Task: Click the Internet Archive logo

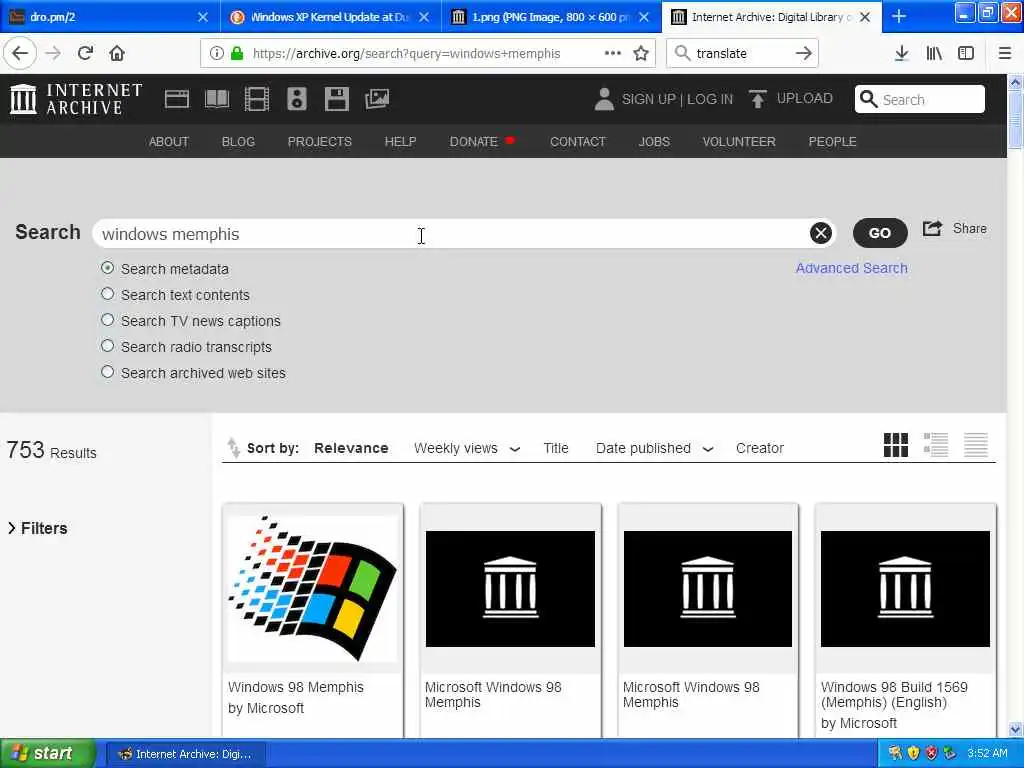Action: point(76,99)
